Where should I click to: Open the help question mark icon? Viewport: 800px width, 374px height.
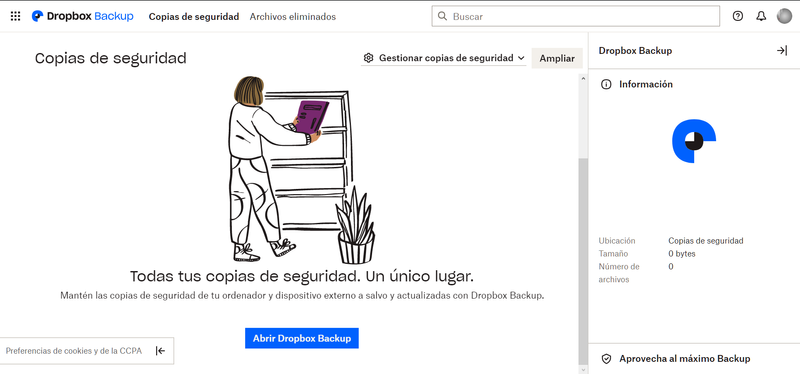tap(738, 16)
